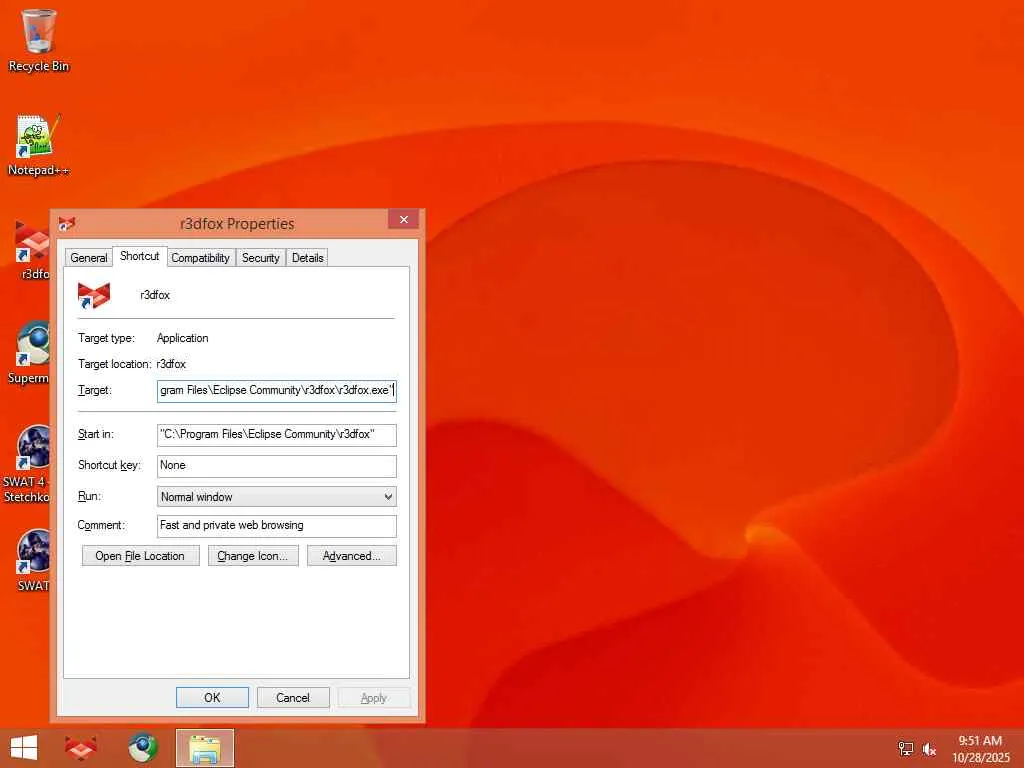
Task: Switch to the General tab
Action: 89,258
